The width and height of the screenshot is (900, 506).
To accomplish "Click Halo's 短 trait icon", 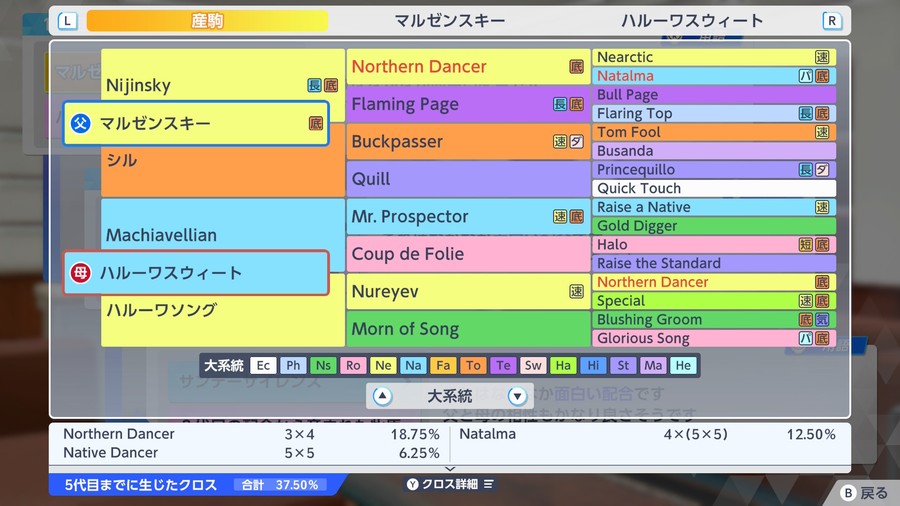I will 806,245.
